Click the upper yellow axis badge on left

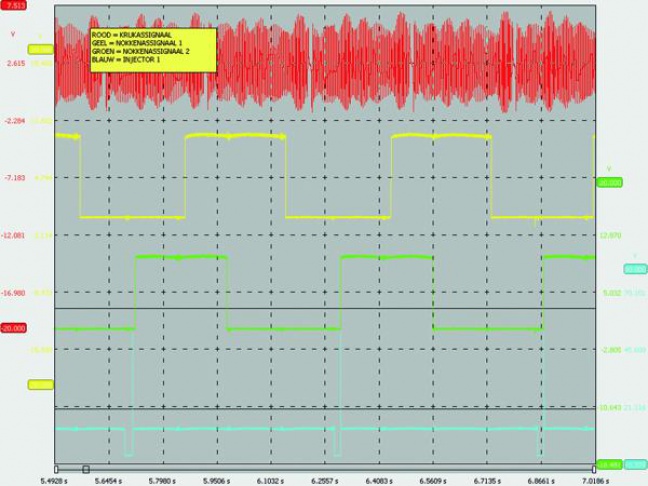coord(41,48)
